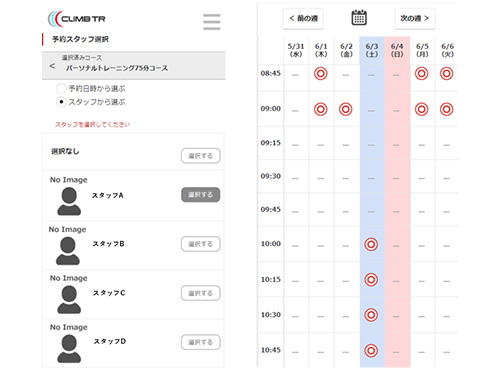Click the 10:45 time row label
500x371 pixels.
tap(271, 350)
